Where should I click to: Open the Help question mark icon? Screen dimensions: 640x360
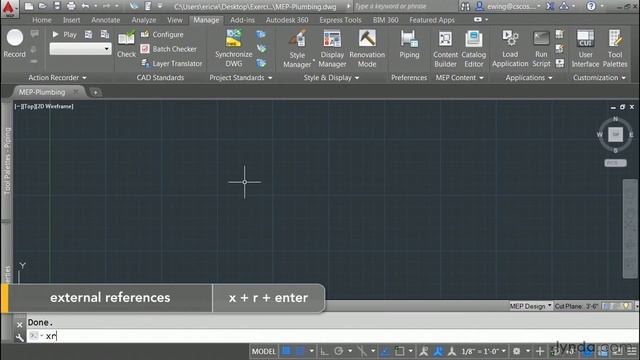click(591, 6)
